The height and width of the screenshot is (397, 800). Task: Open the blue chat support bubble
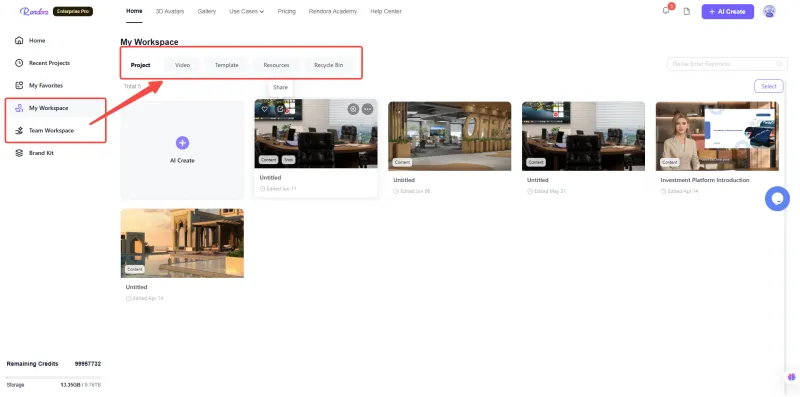pyautogui.click(x=777, y=199)
